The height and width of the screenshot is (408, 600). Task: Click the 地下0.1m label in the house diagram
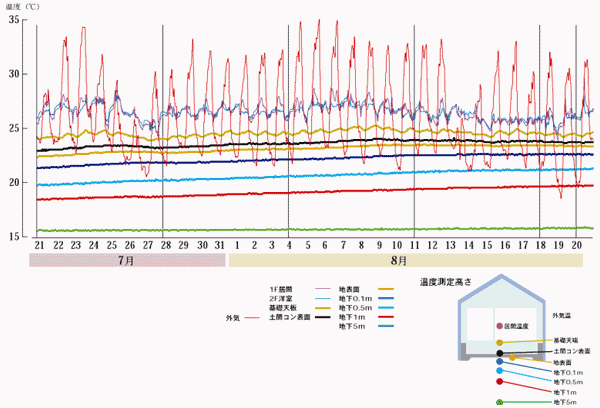(x=569, y=372)
